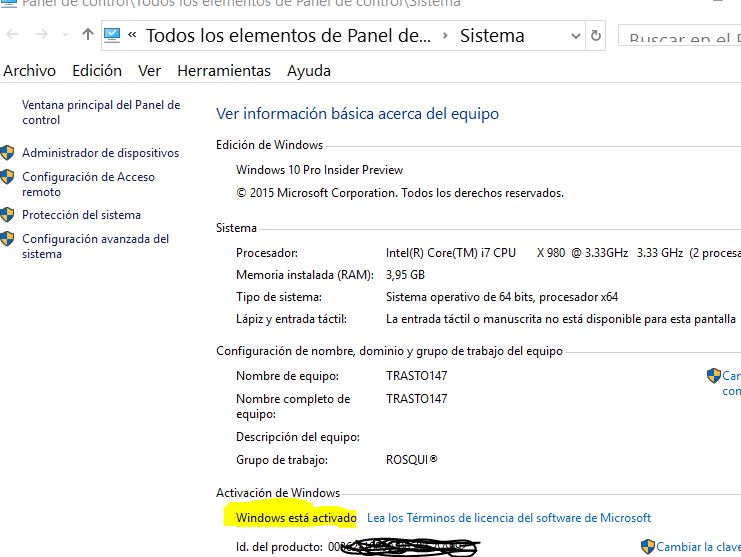Click 'Id. del producto:' label

point(279,547)
